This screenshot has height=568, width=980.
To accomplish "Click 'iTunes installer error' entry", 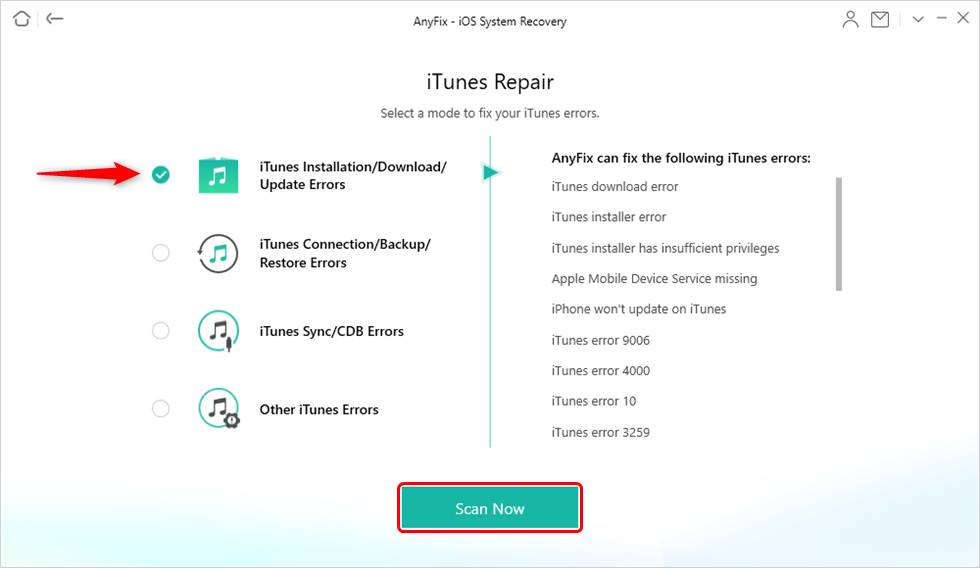I will pyautogui.click(x=609, y=217).
